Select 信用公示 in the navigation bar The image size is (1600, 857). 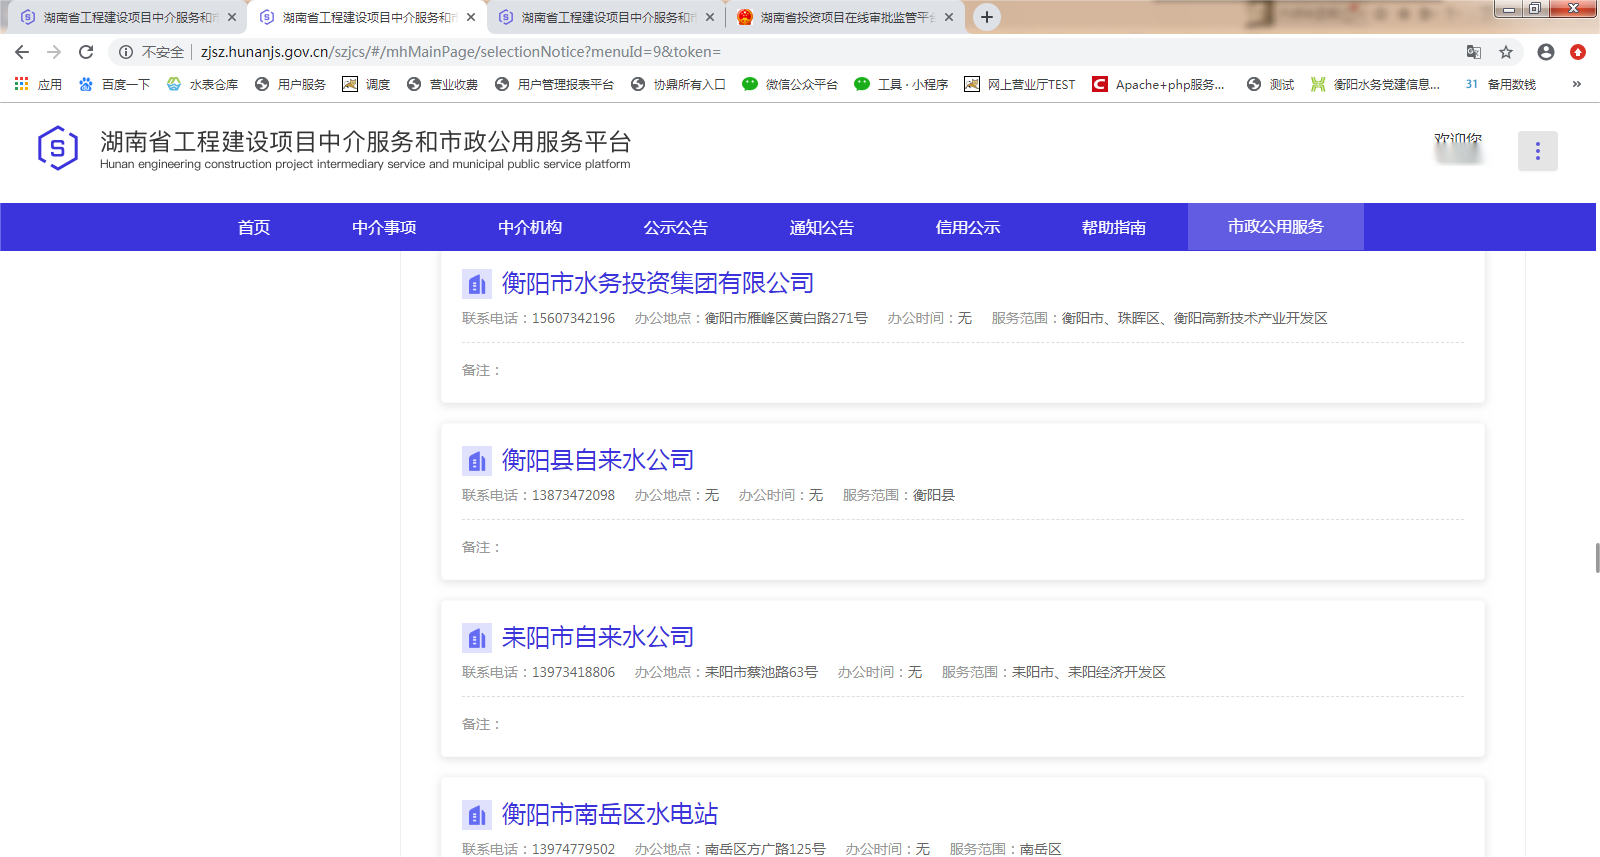coord(967,227)
